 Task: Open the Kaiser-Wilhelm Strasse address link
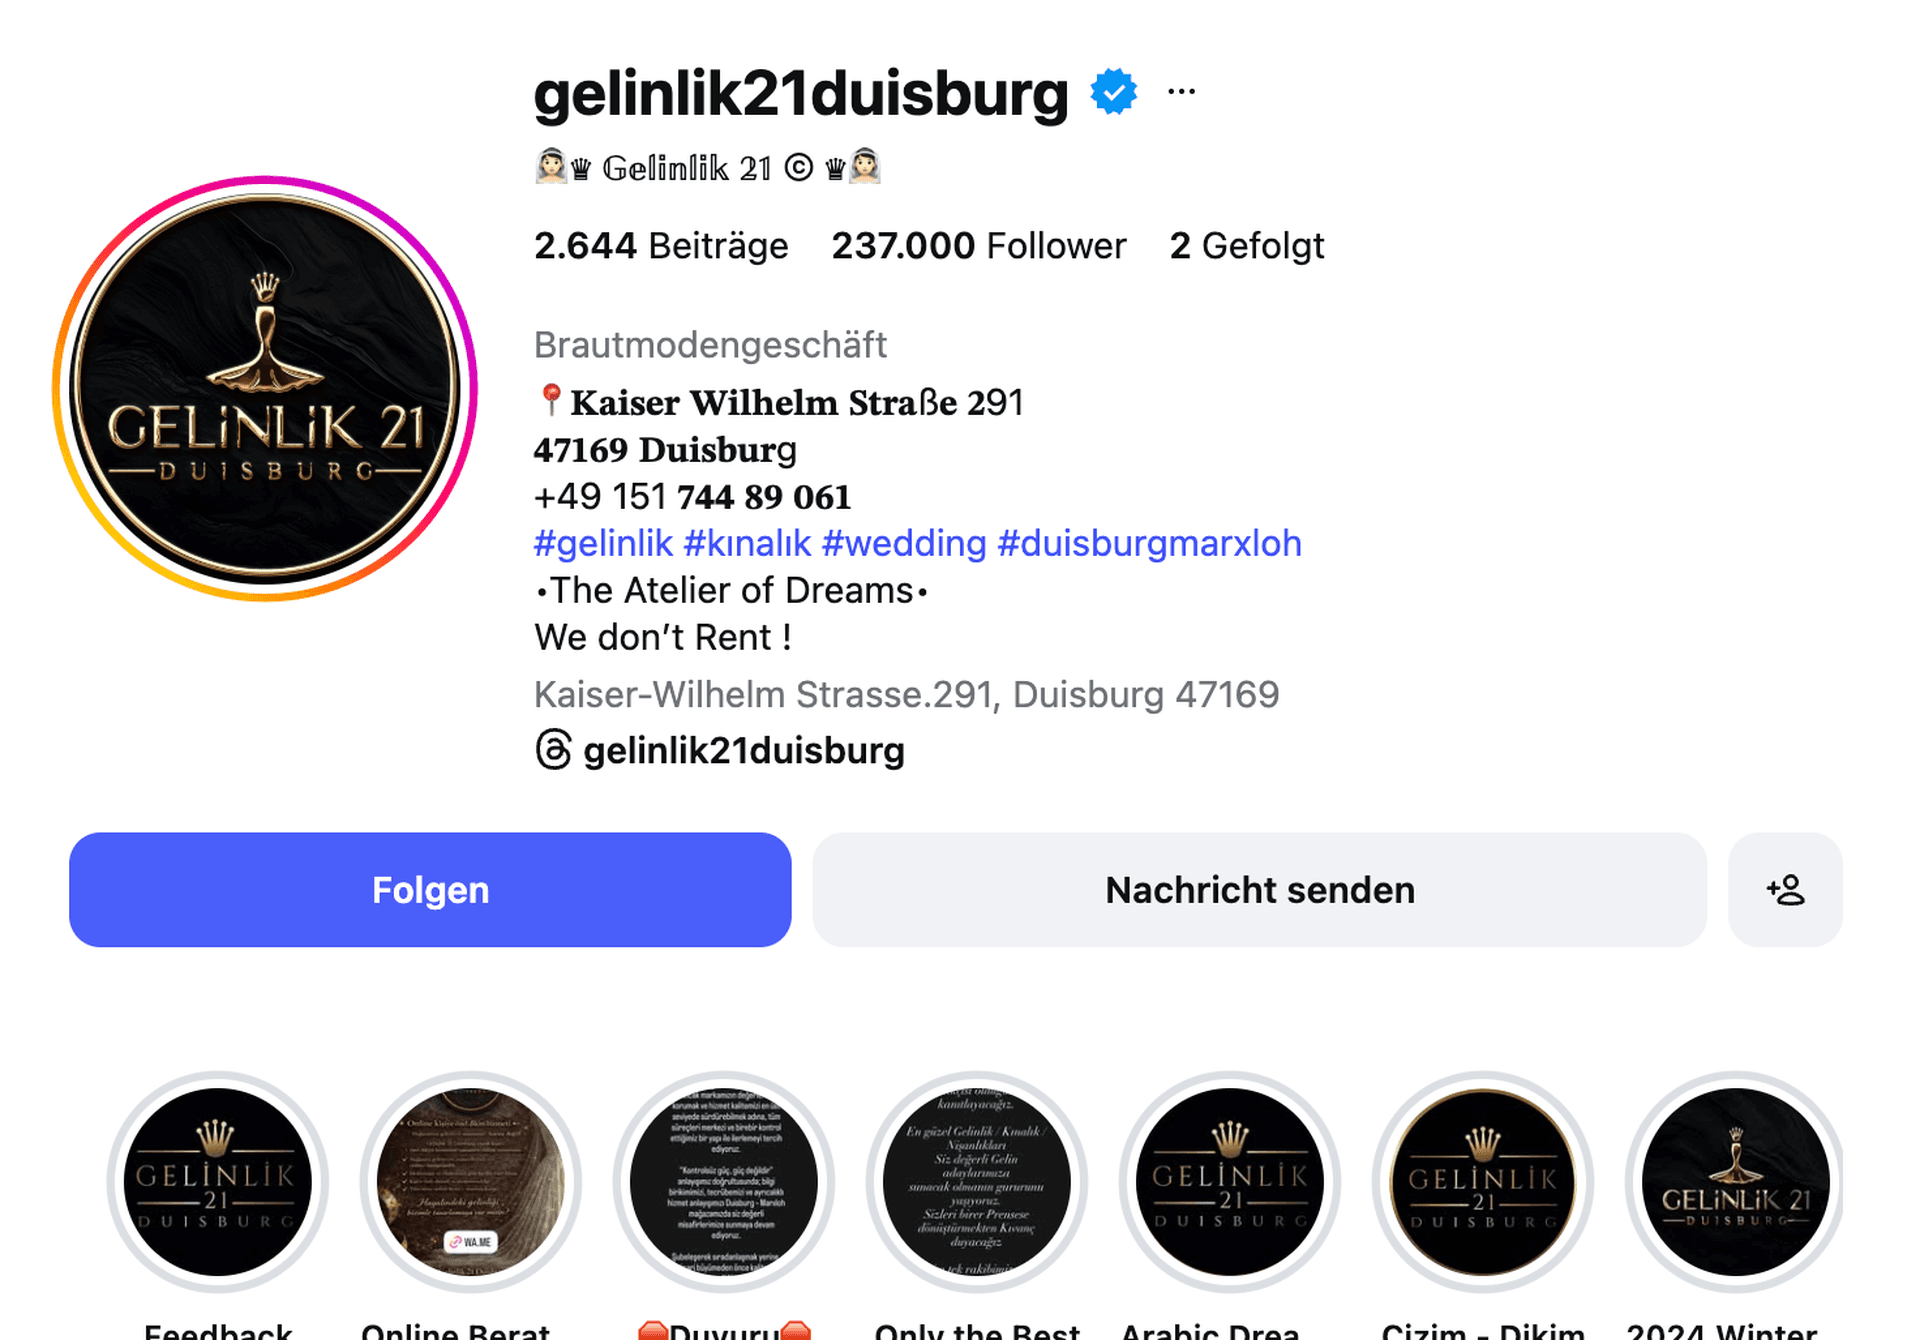(906, 694)
